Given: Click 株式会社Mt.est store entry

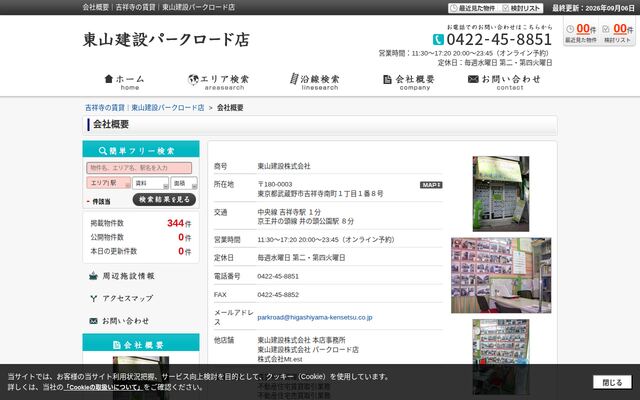Looking at the screenshot, I should [280, 359].
